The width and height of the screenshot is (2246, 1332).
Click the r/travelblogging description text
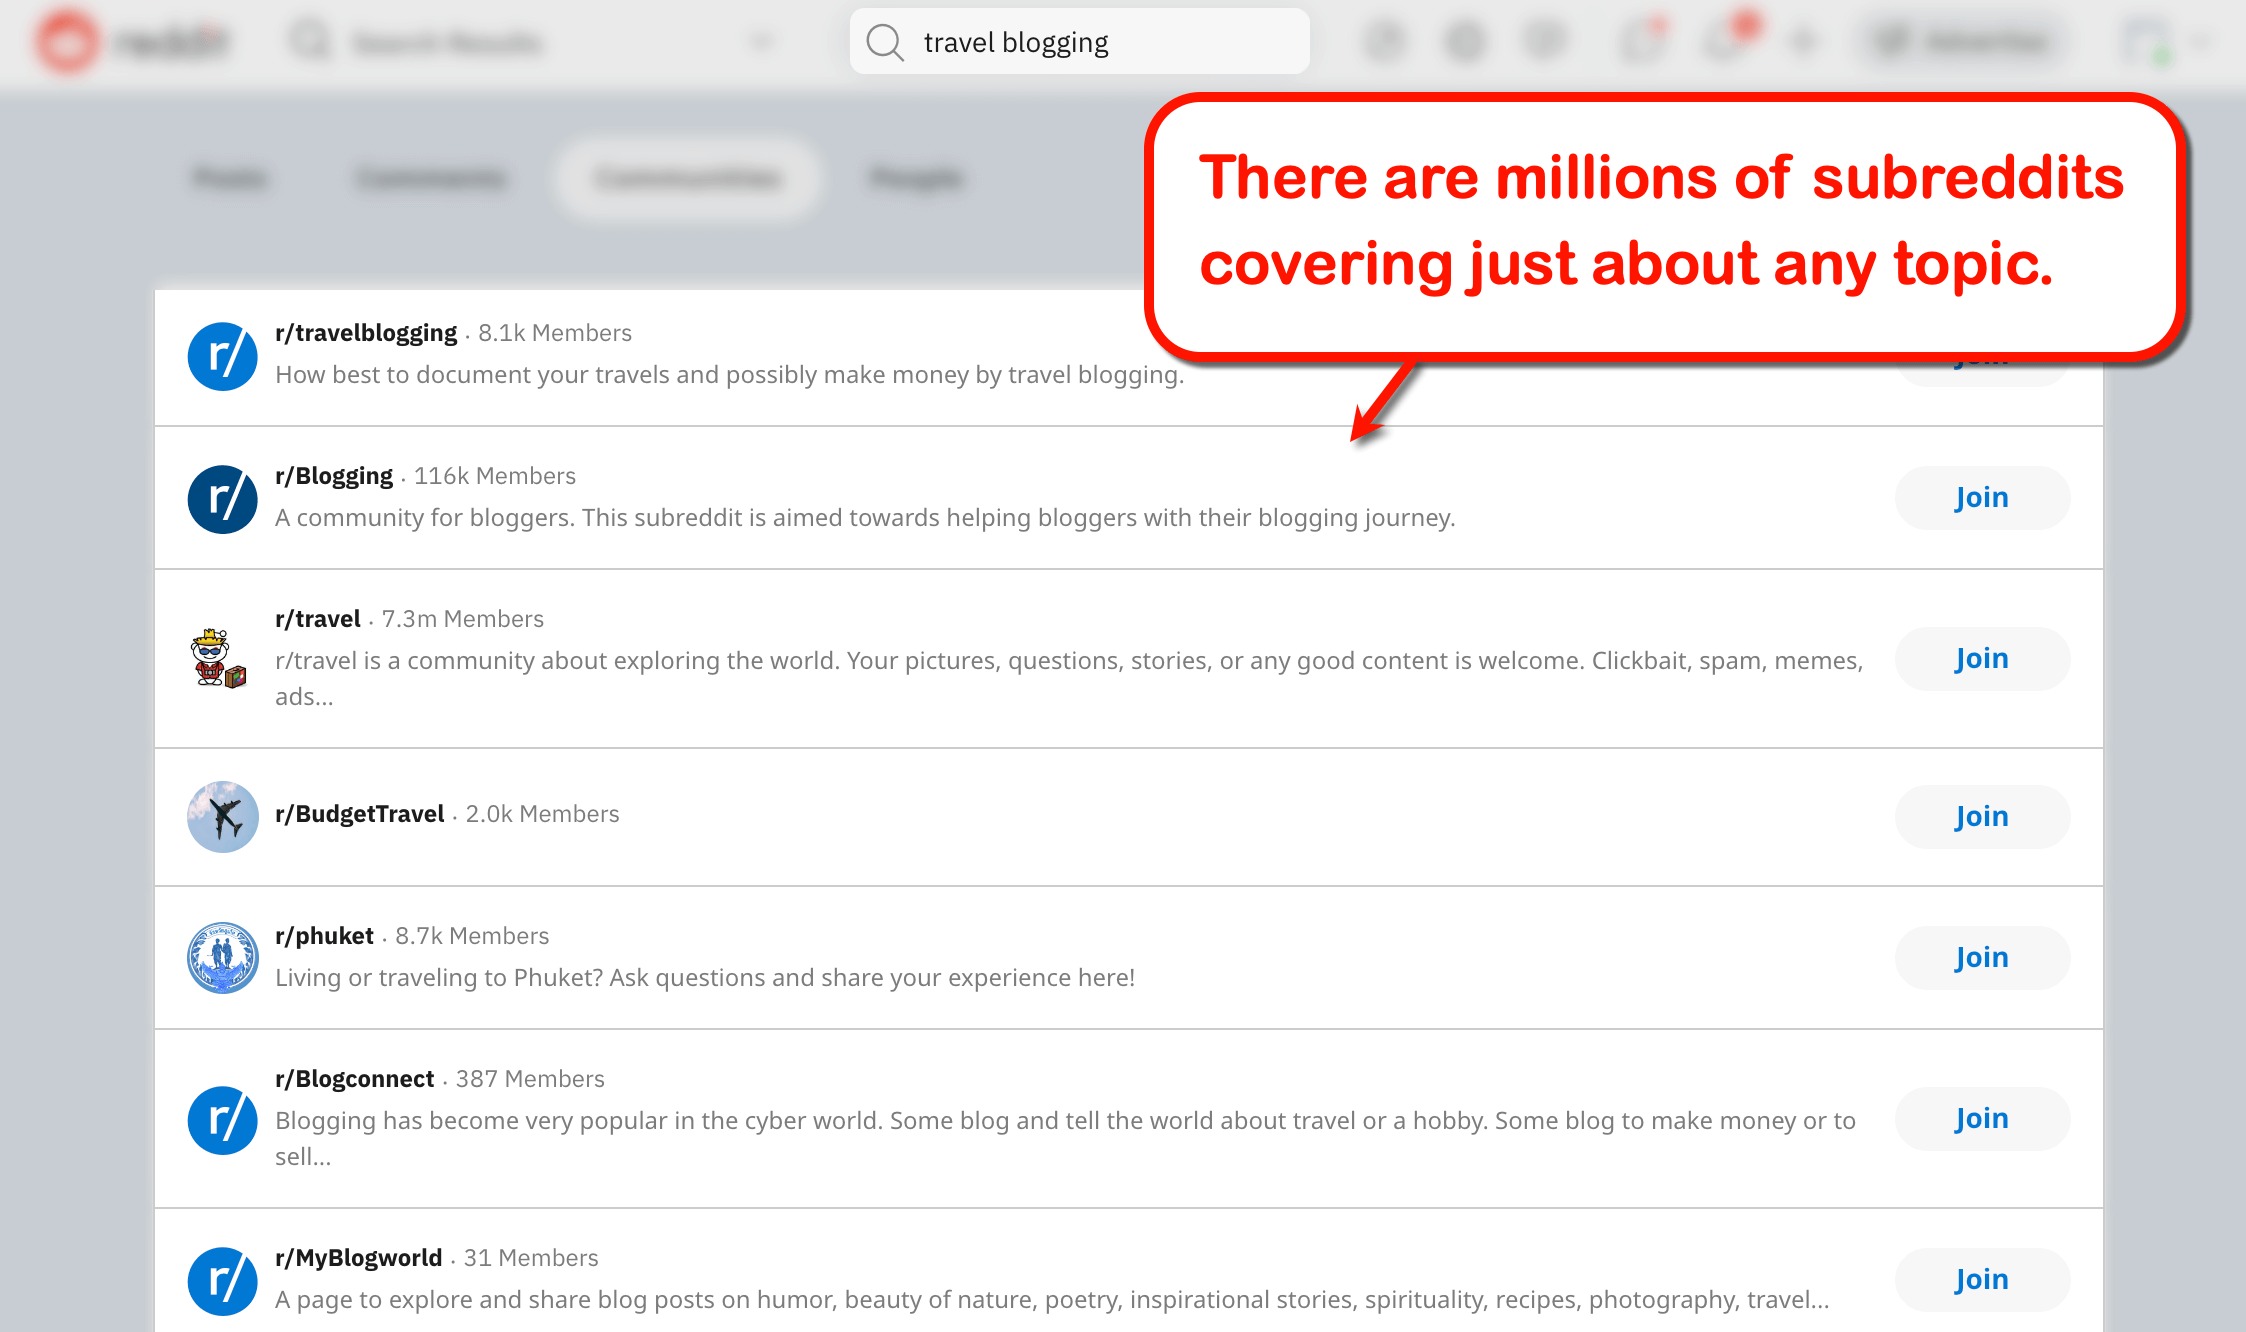(x=729, y=375)
